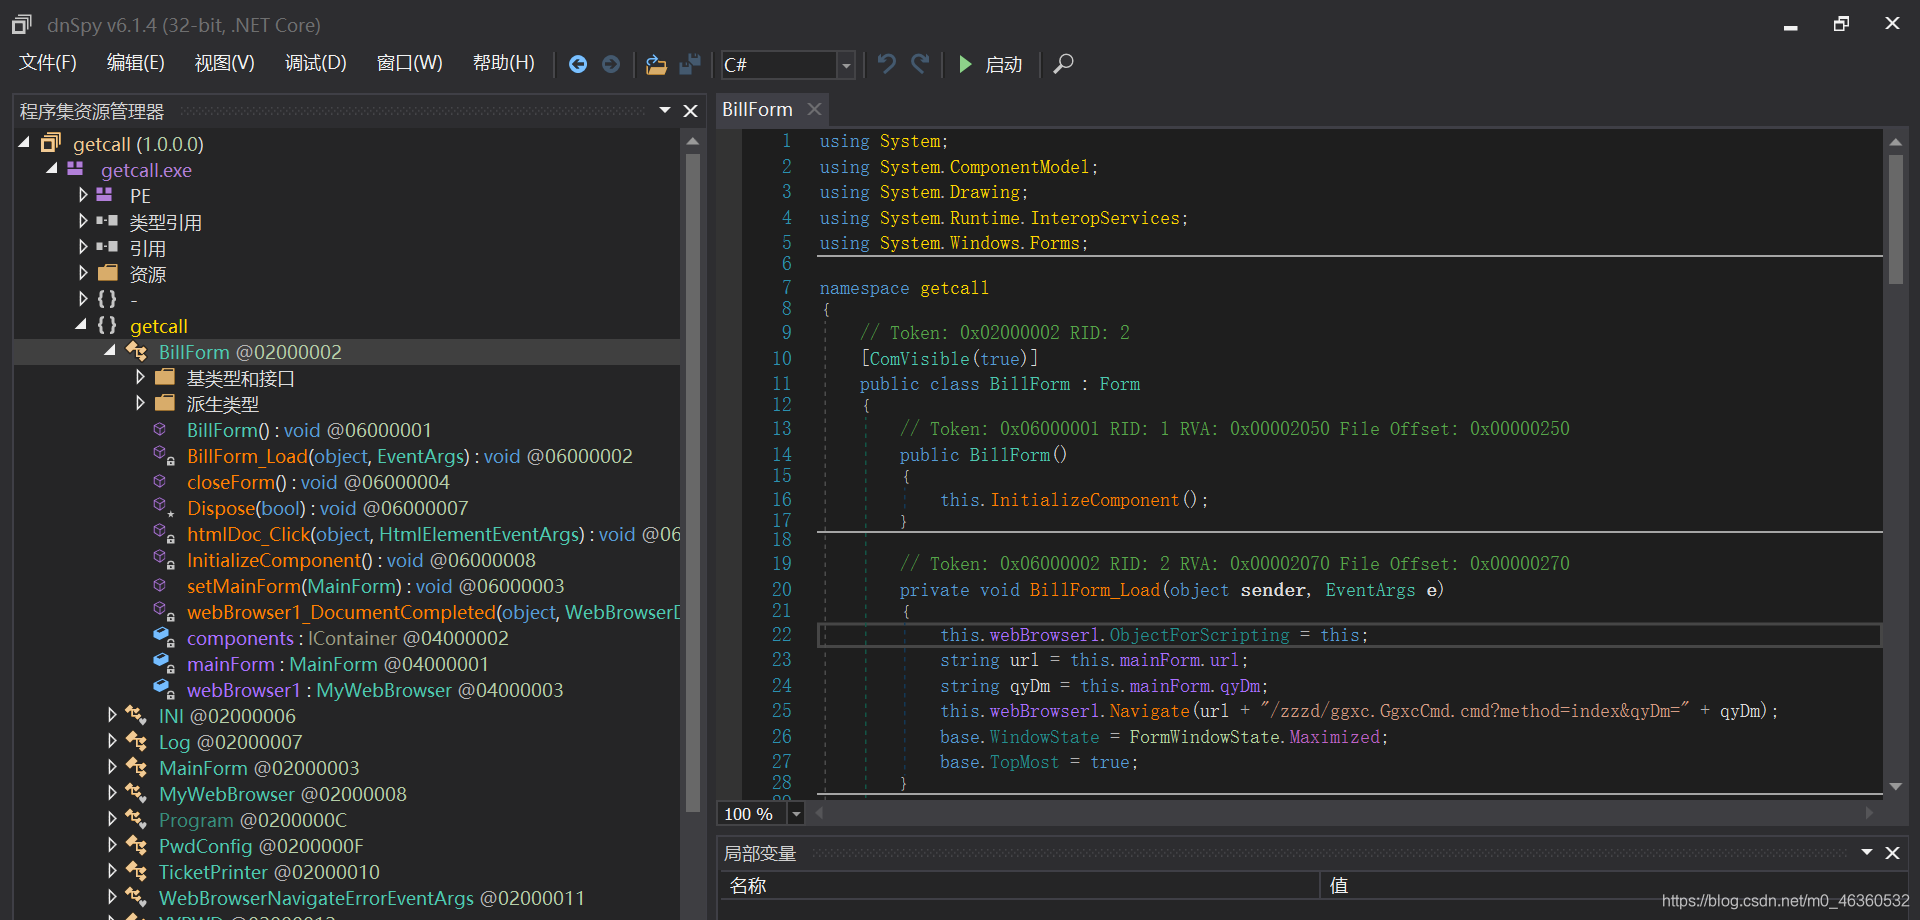Click the search magnifier icon
The height and width of the screenshot is (920, 1920).
[1063, 64]
